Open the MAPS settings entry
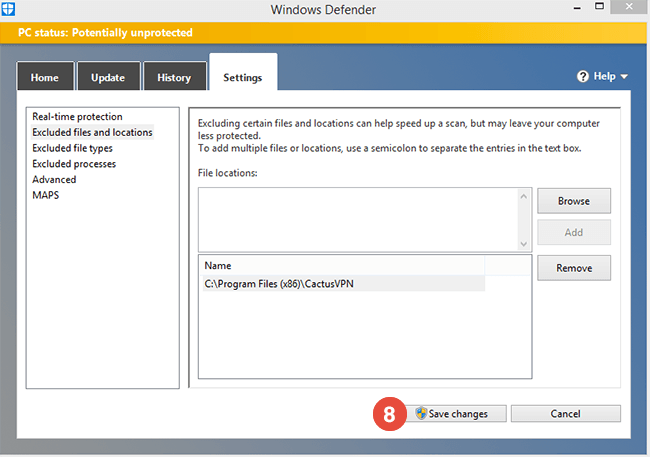The width and height of the screenshot is (650, 457). [x=46, y=195]
